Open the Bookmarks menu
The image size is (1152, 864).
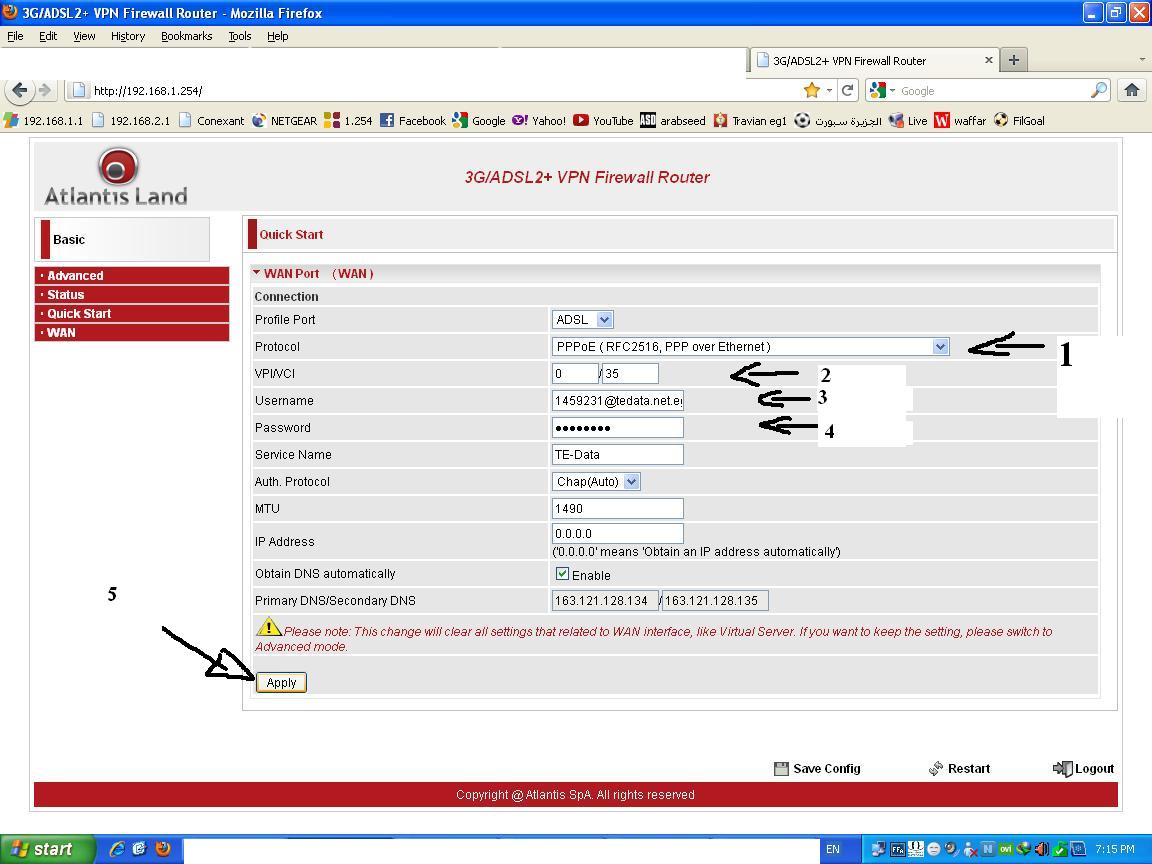click(x=187, y=36)
